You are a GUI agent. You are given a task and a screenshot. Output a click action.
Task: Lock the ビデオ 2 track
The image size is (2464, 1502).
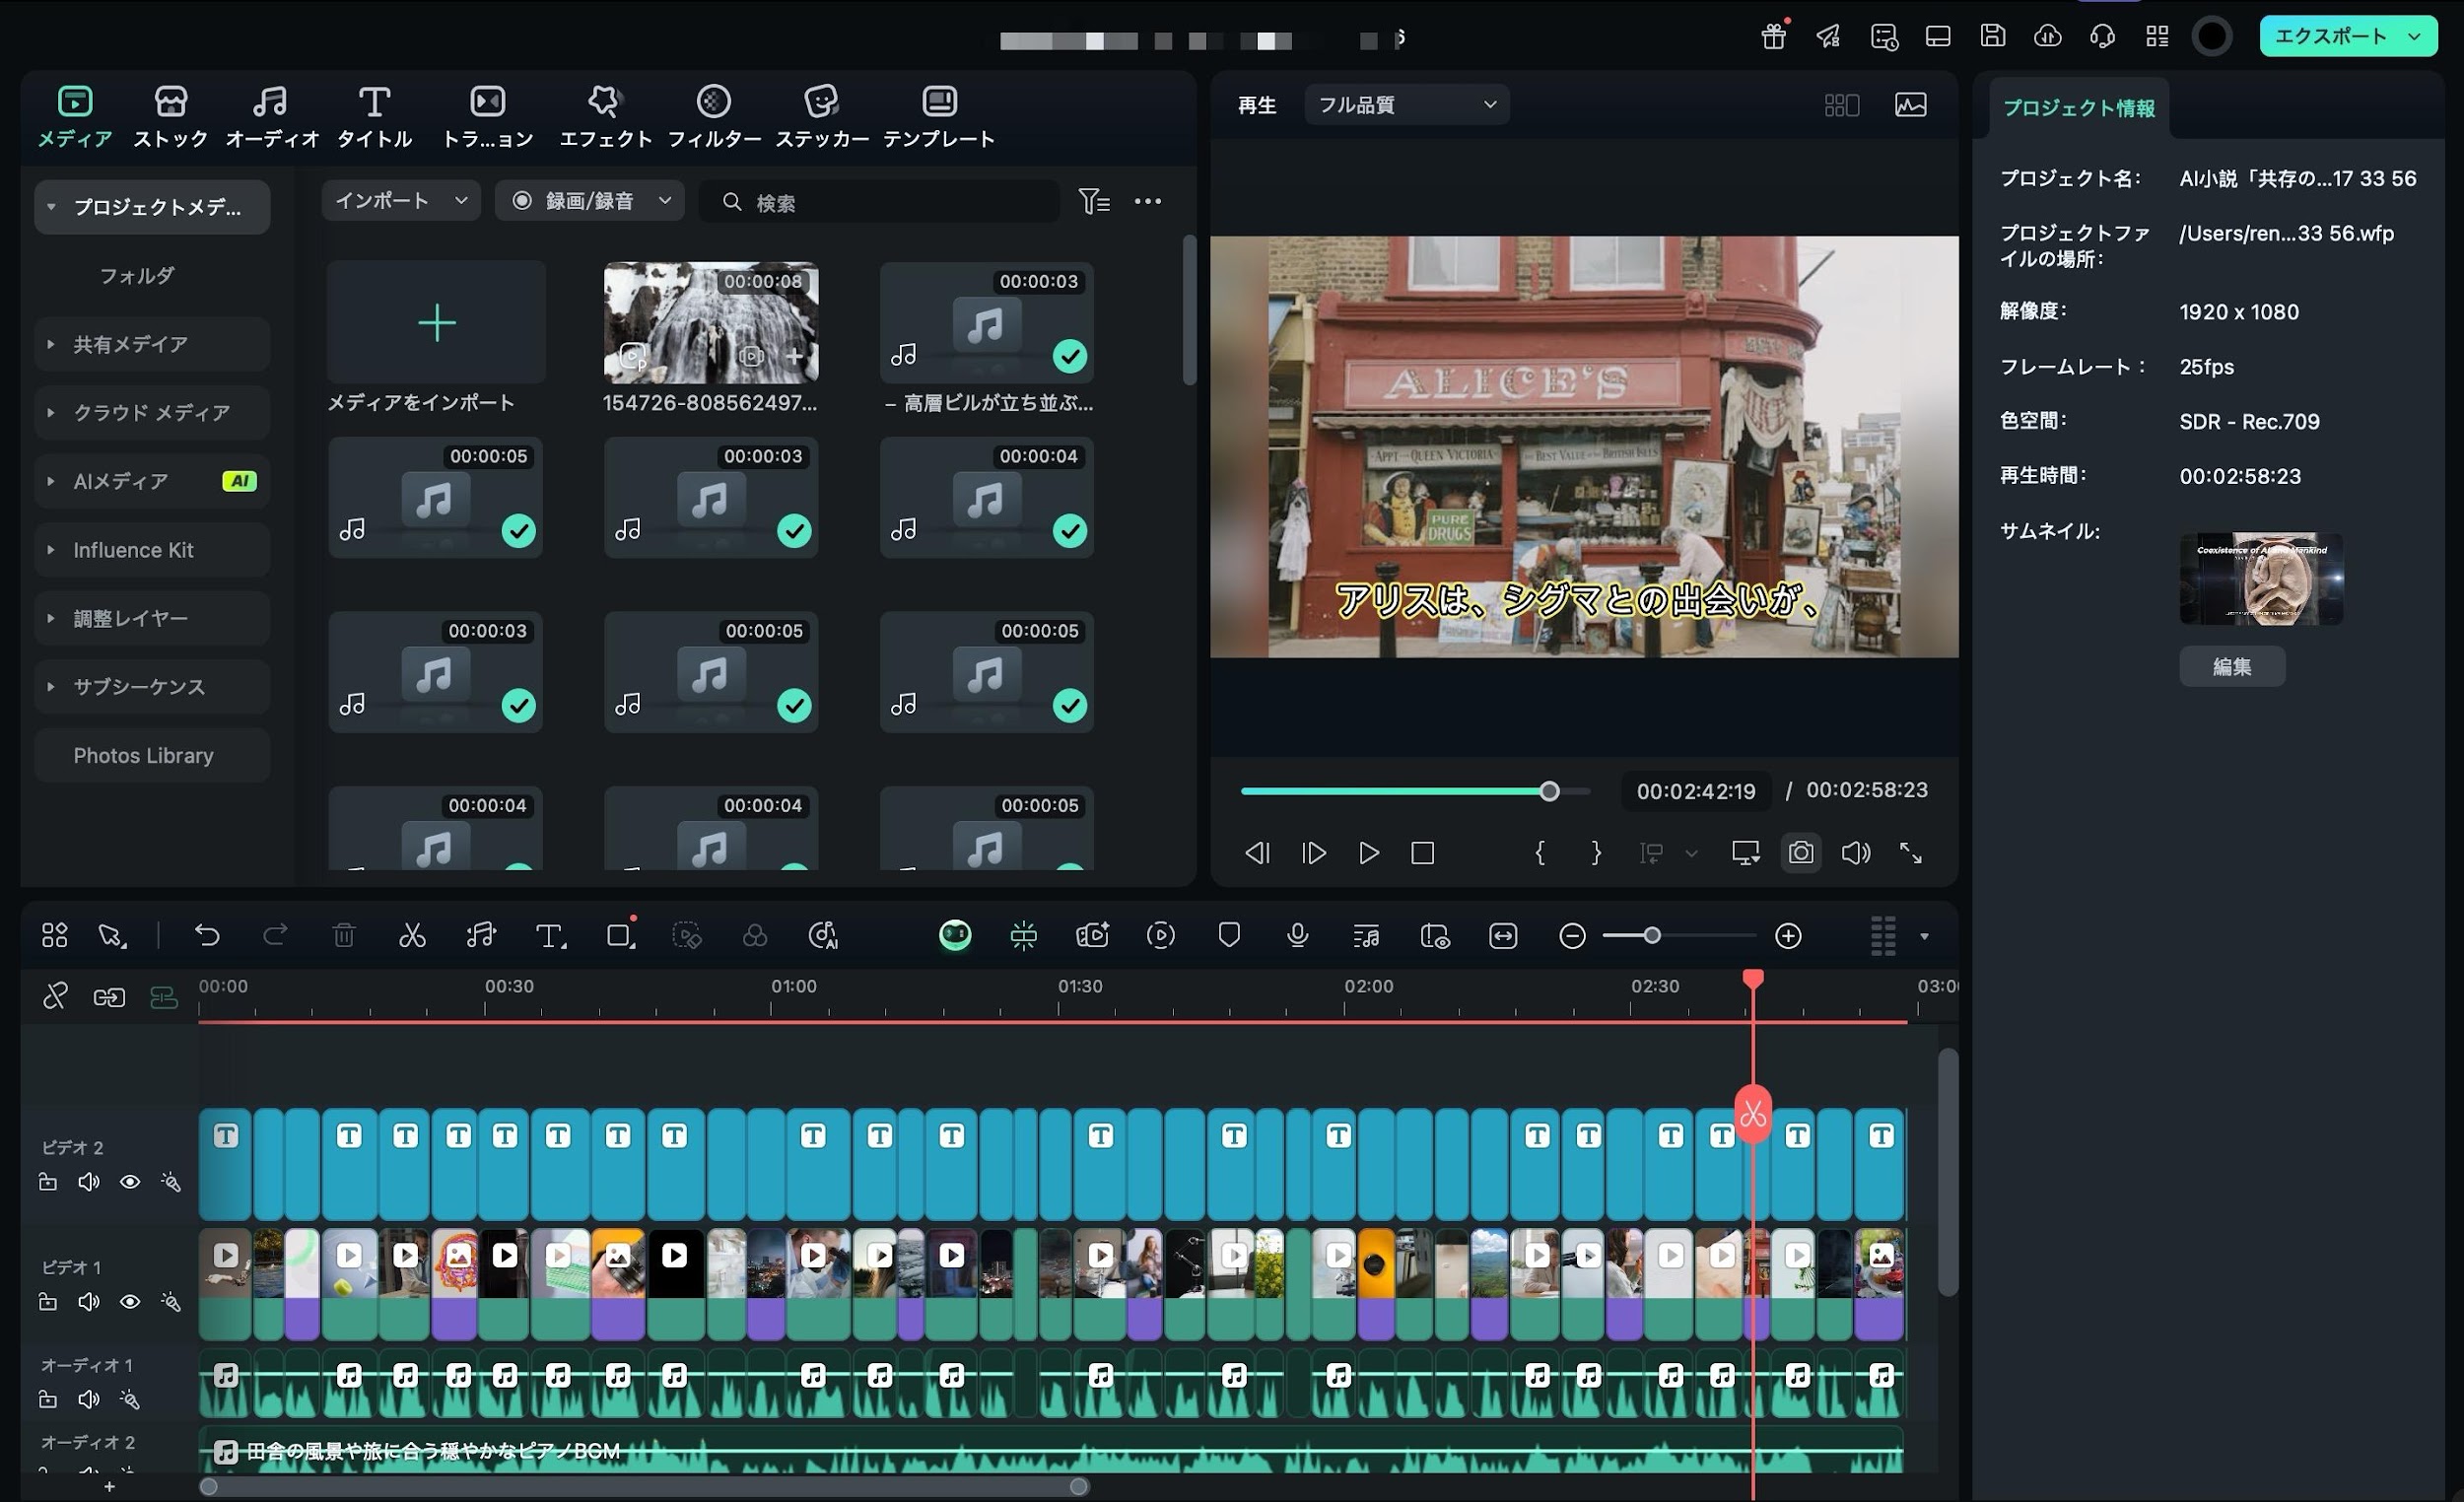pyautogui.click(x=47, y=1182)
